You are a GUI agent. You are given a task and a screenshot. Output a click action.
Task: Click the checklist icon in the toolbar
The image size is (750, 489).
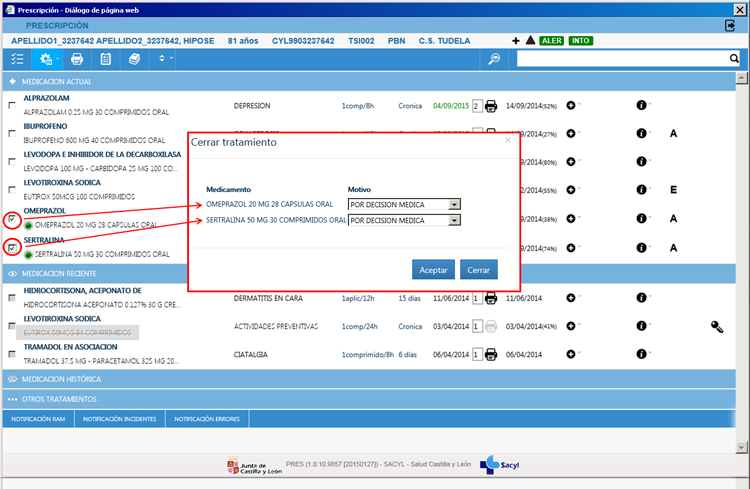(16, 60)
